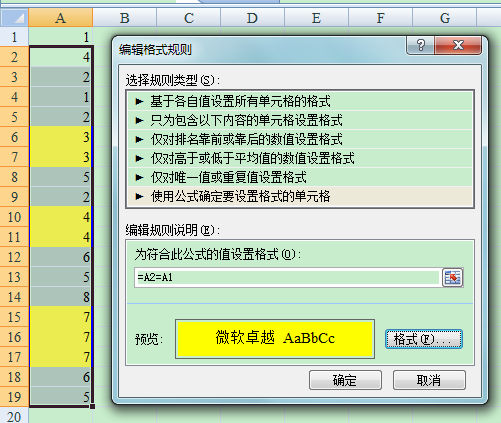Select row 7 header
Screen dimensions: 501x423
[x=14, y=157]
